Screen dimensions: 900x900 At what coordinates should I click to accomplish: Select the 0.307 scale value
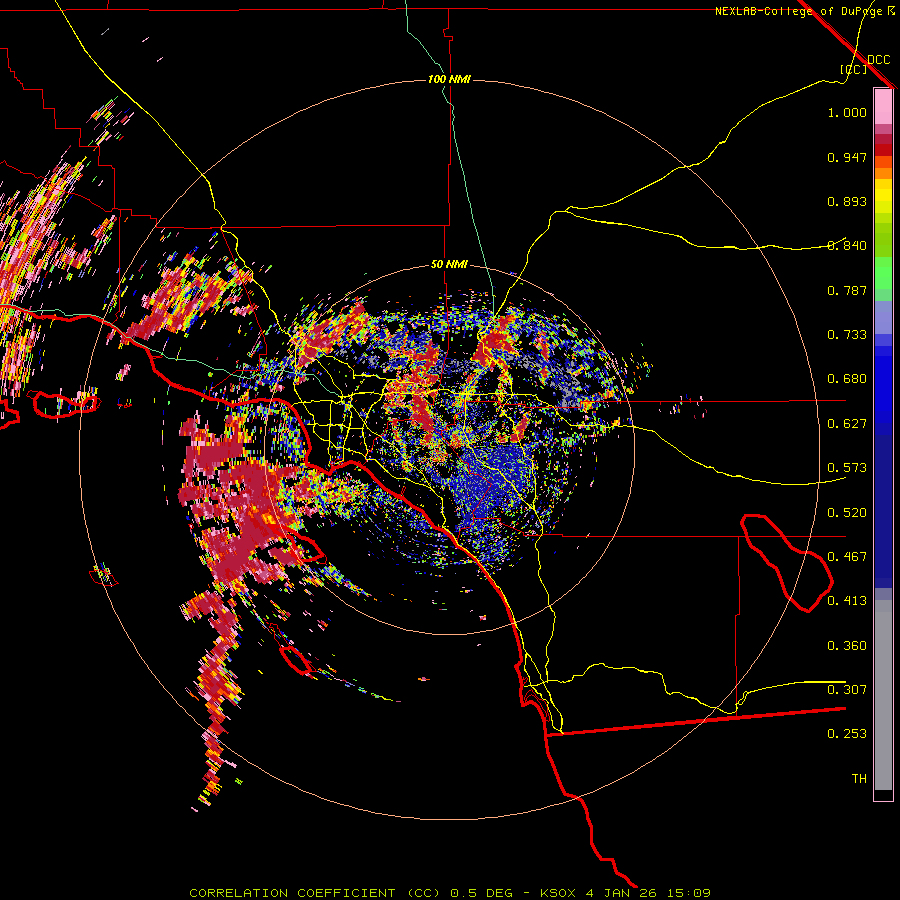click(x=847, y=689)
